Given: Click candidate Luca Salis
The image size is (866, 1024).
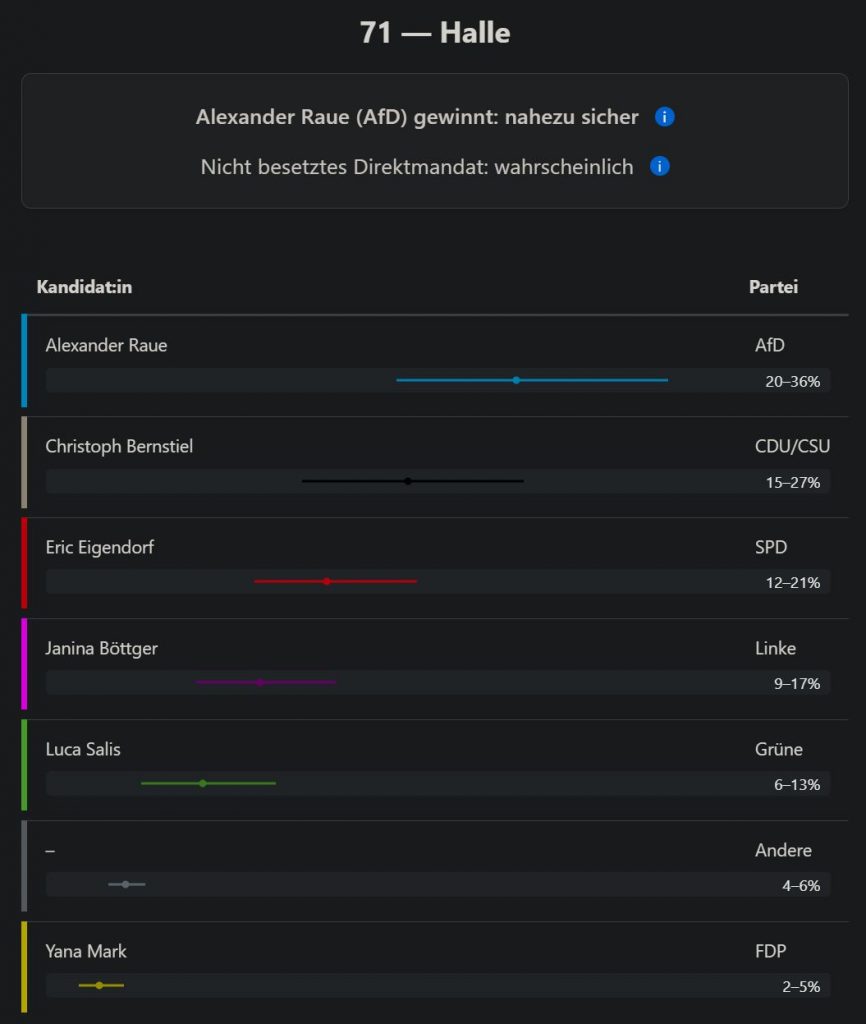Looking at the screenshot, I should [x=83, y=749].
